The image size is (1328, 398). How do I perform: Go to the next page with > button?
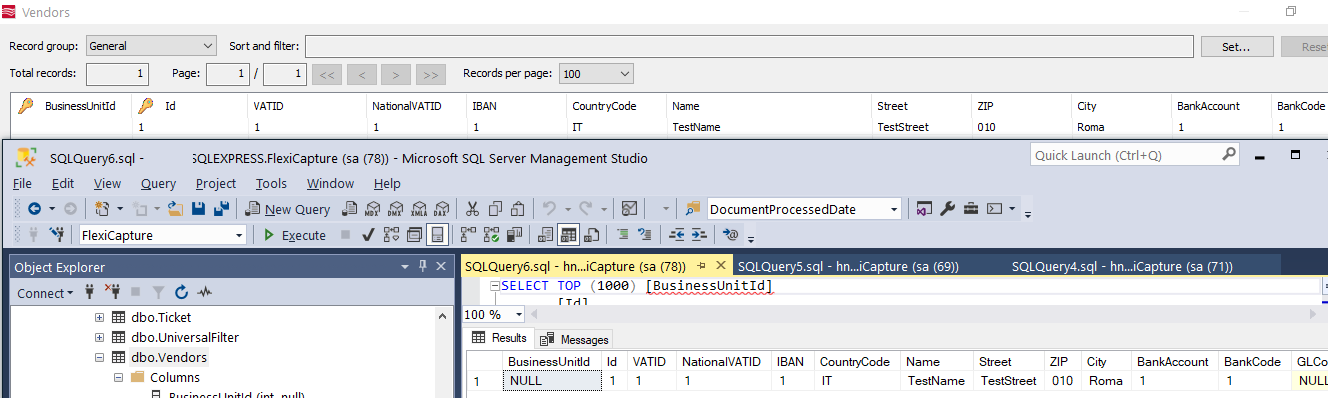(397, 74)
